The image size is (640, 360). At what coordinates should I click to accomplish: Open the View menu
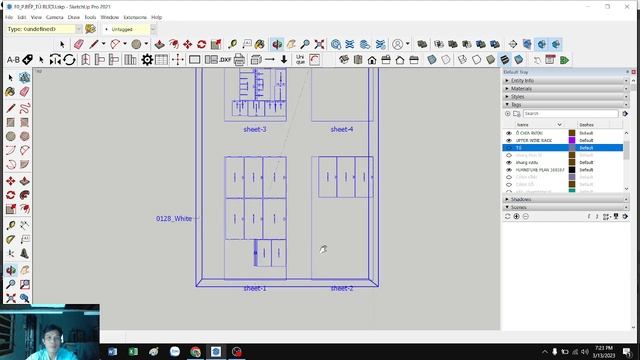pyautogui.click(x=36, y=17)
